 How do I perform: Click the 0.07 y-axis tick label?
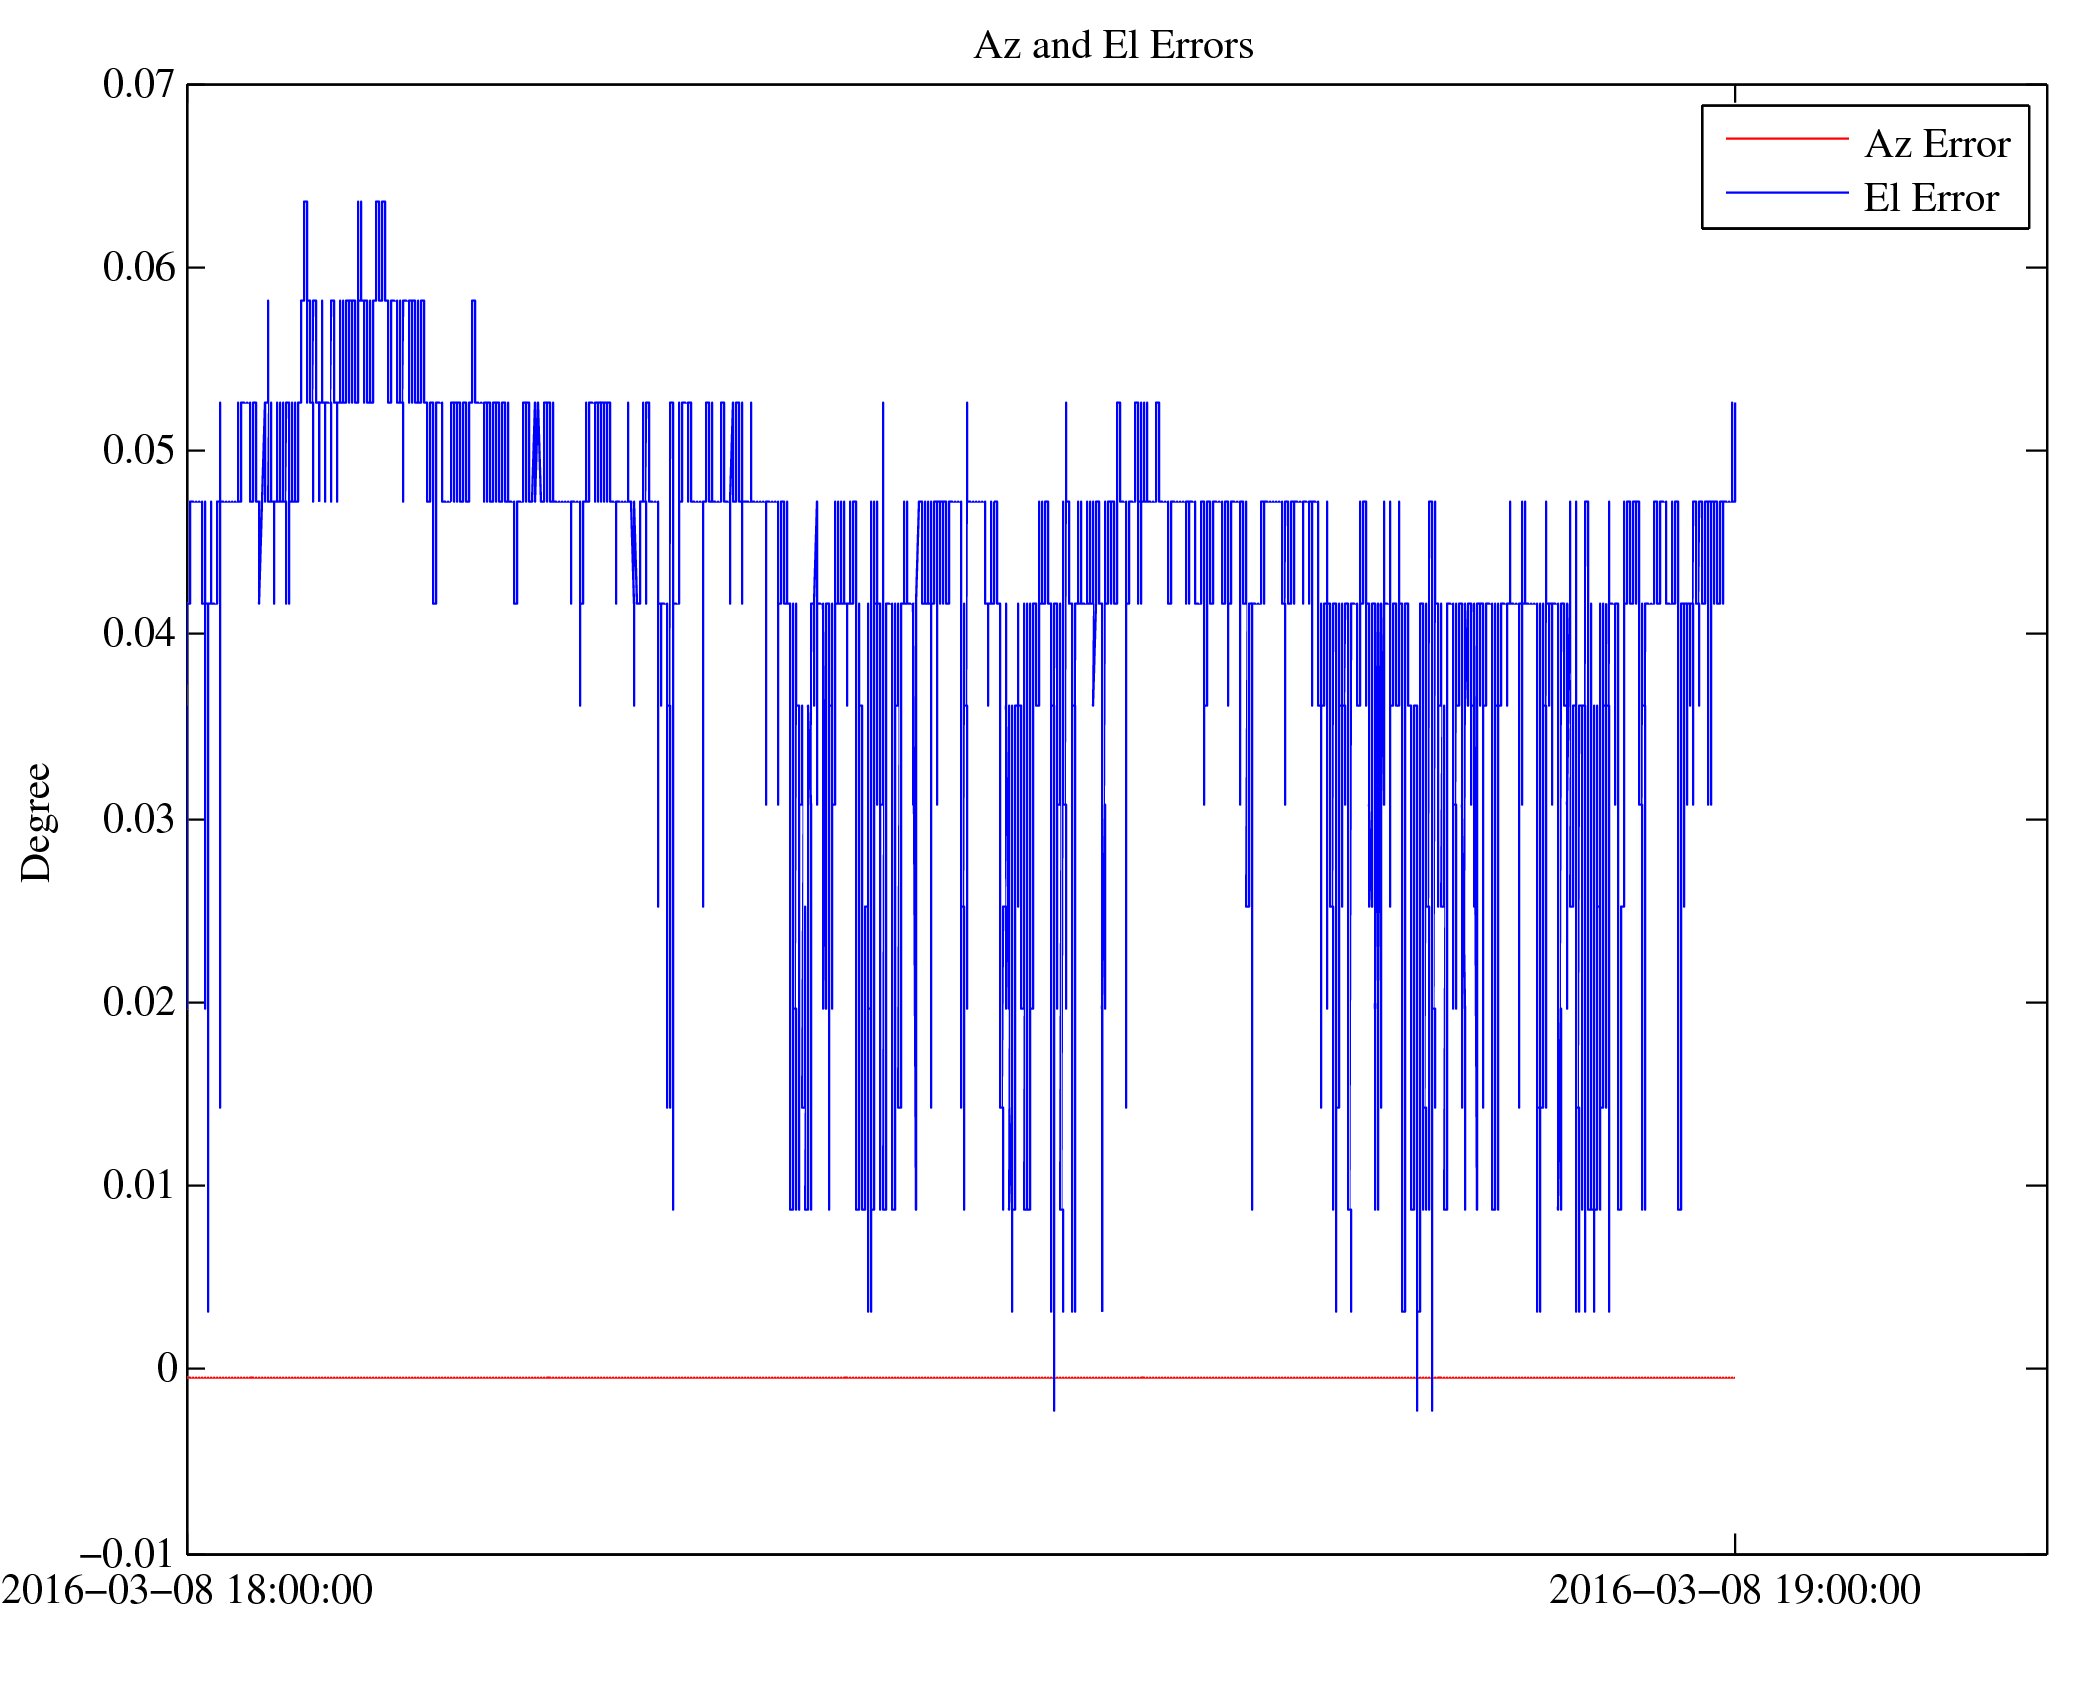point(138,85)
